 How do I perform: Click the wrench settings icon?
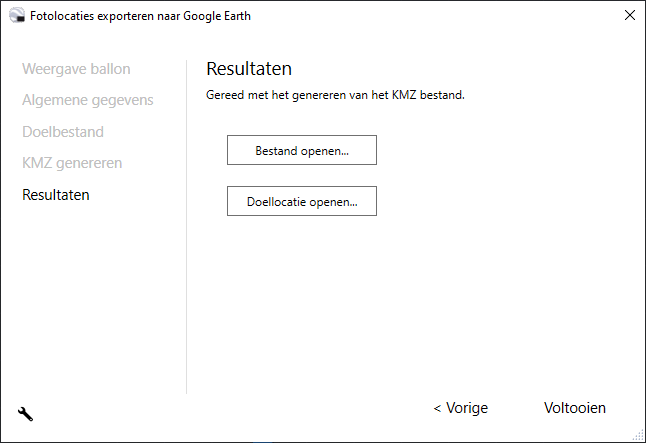26,413
